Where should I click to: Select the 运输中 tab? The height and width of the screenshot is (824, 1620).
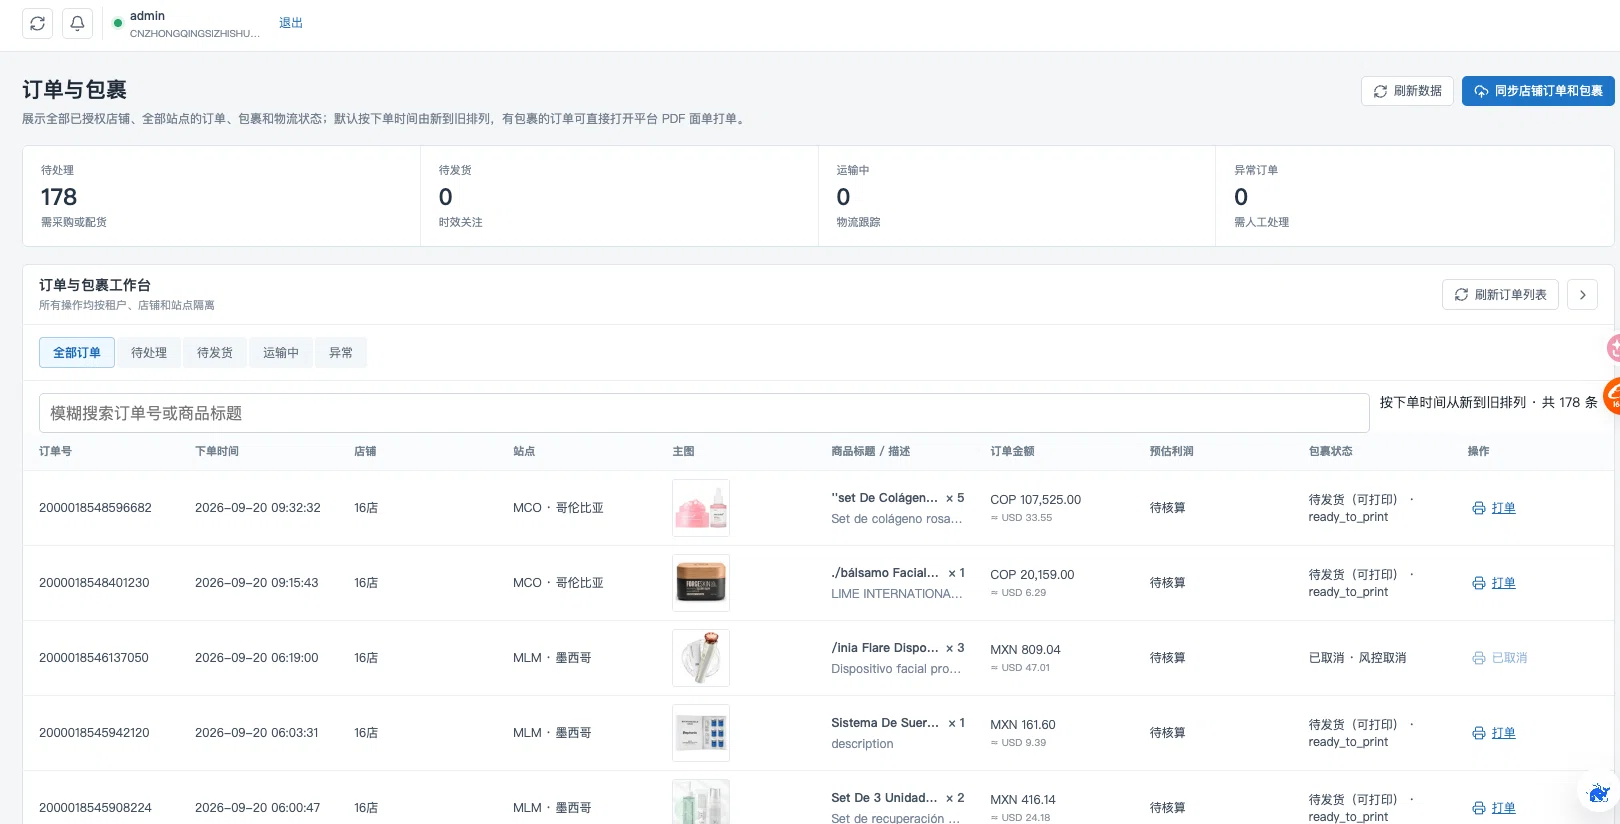[281, 353]
